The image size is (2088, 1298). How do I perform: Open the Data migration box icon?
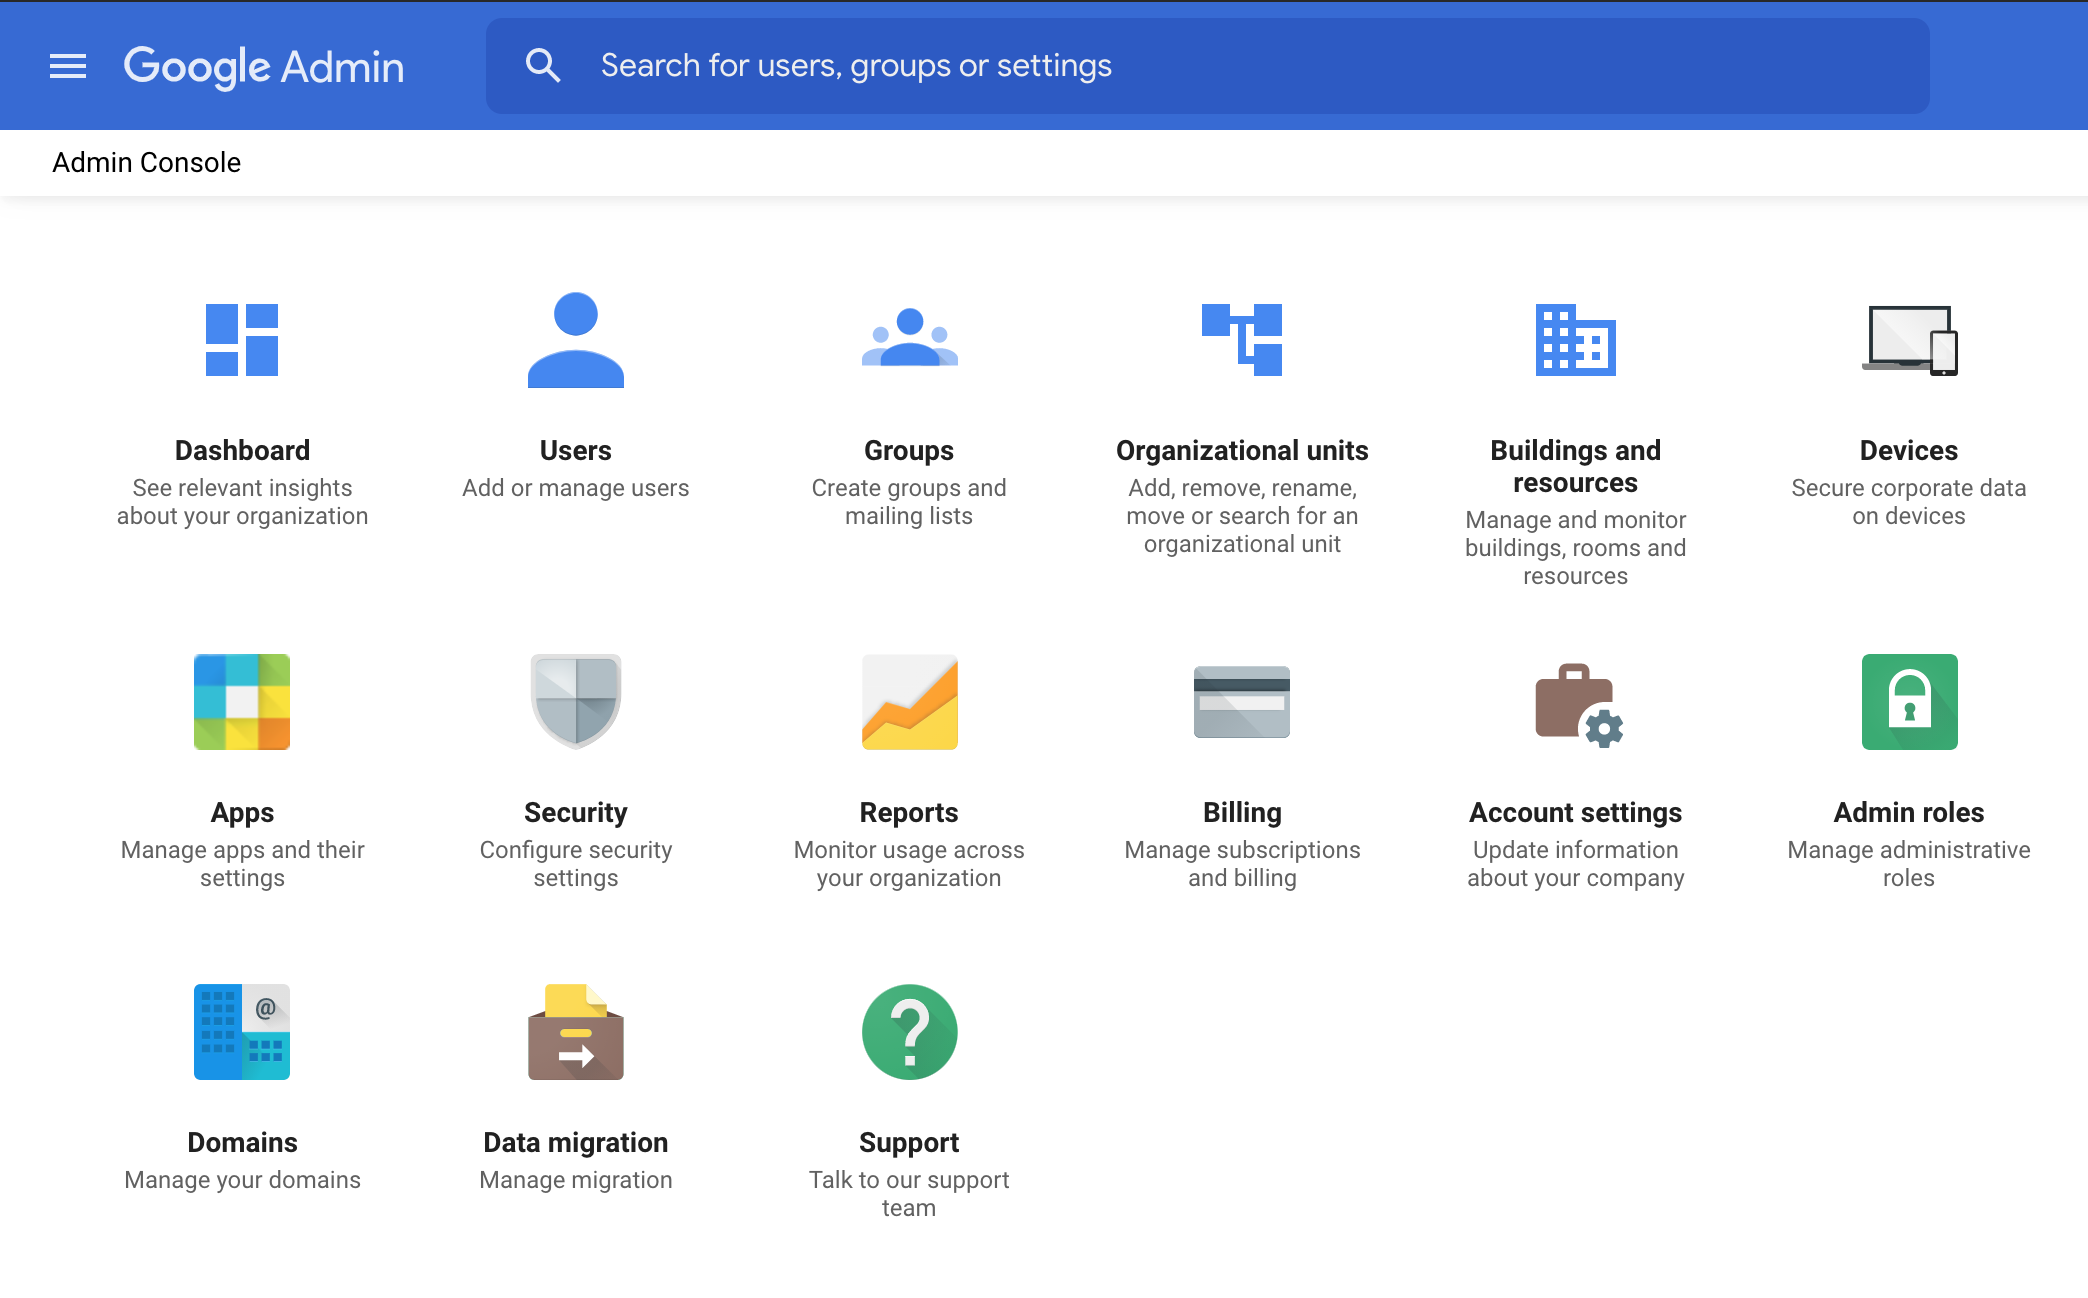pyautogui.click(x=575, y=1032)
